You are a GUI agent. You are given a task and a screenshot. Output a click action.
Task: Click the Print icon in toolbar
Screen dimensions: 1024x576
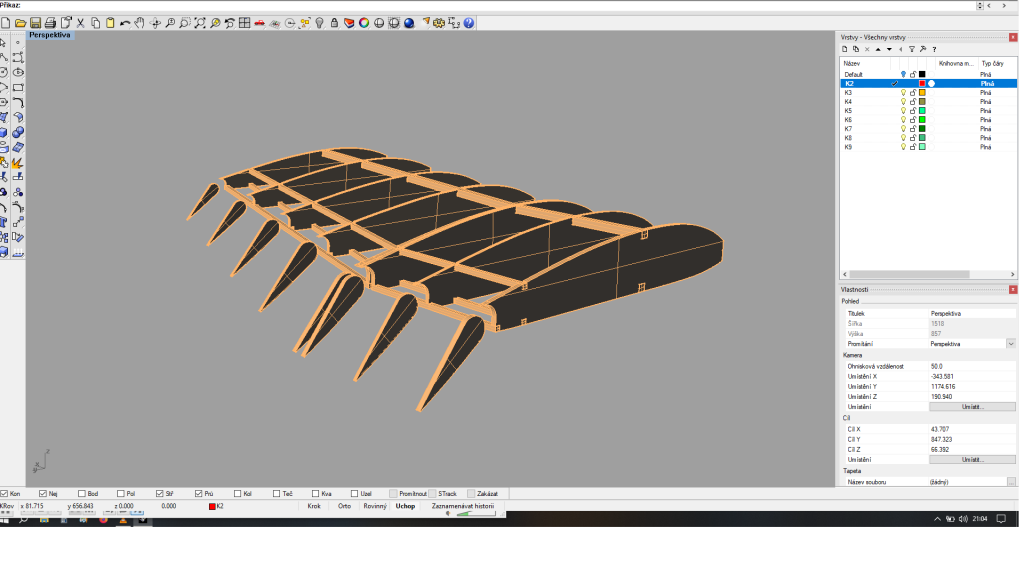click(50, 22)
